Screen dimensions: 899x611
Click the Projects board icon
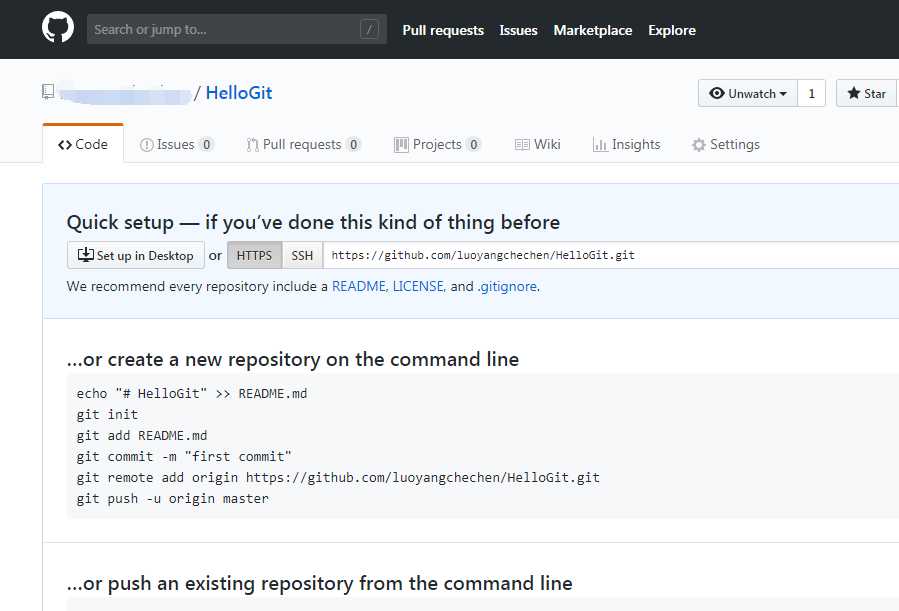click(x=401, y=145)
